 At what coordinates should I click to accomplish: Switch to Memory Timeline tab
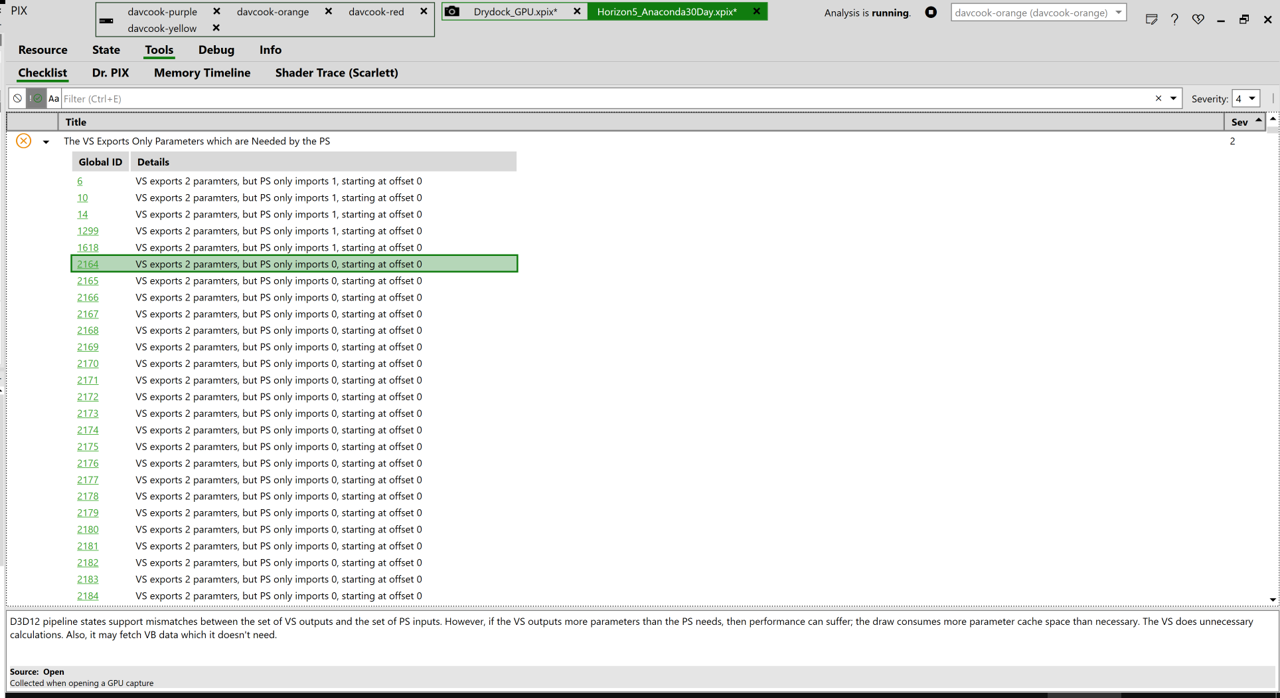(x=202, y=73)
